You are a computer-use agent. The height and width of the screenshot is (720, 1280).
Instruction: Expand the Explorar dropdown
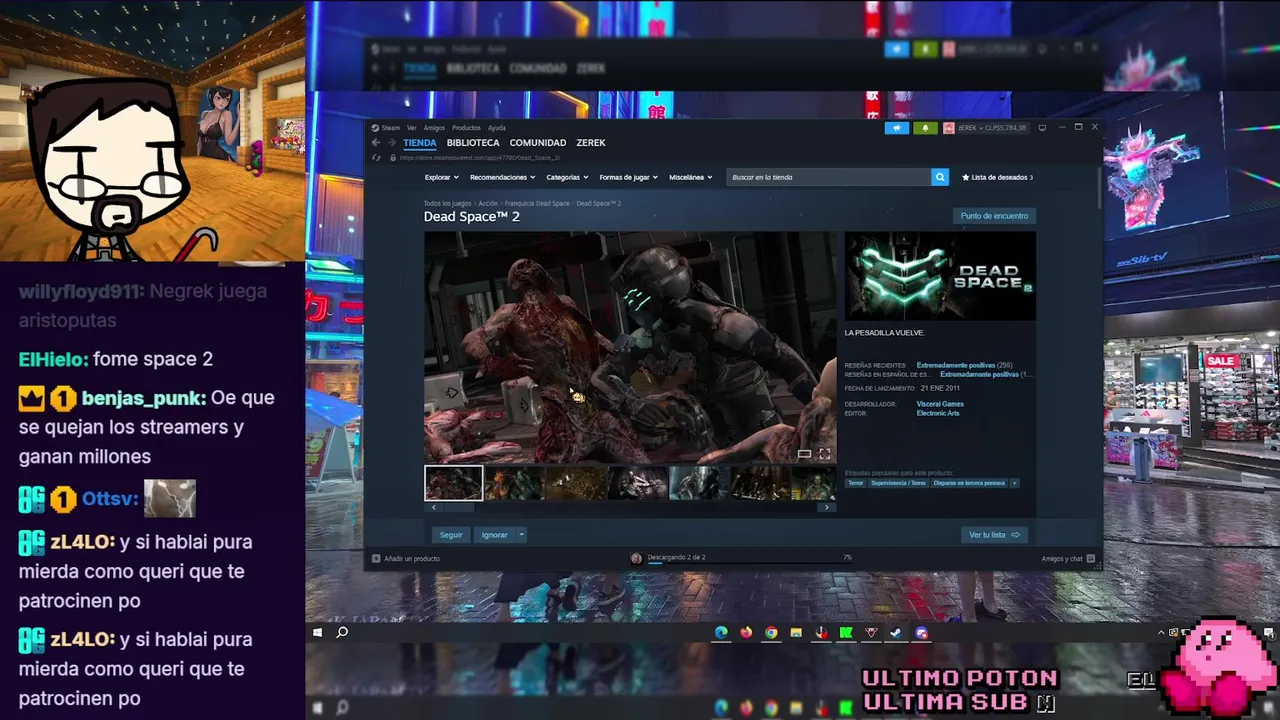coord(442,177)
